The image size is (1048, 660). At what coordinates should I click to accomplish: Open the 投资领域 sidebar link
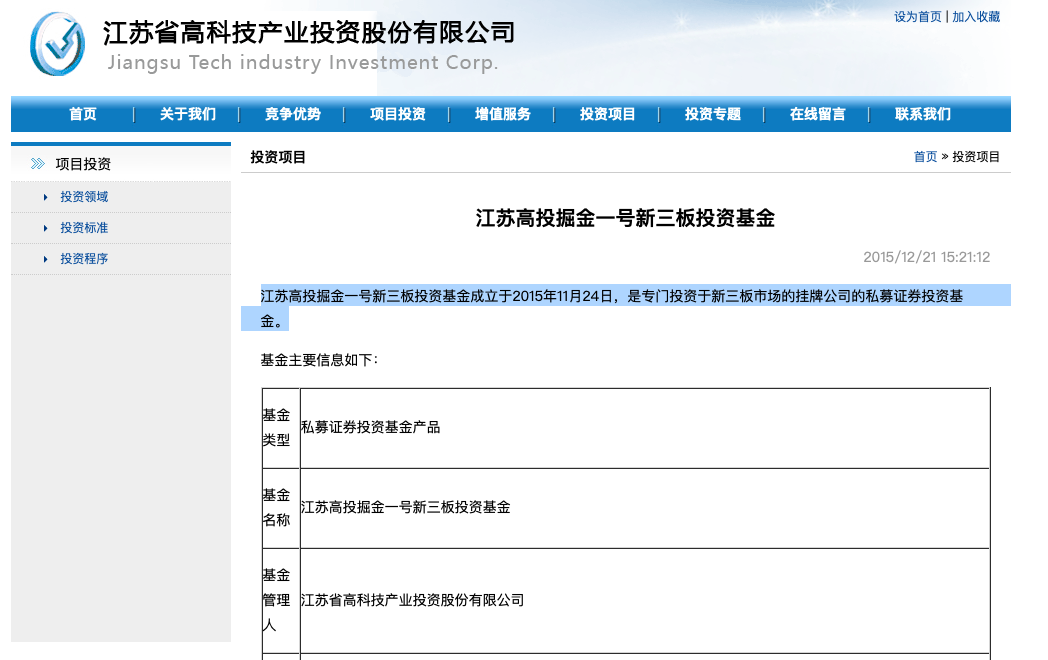tap(84, 198)
